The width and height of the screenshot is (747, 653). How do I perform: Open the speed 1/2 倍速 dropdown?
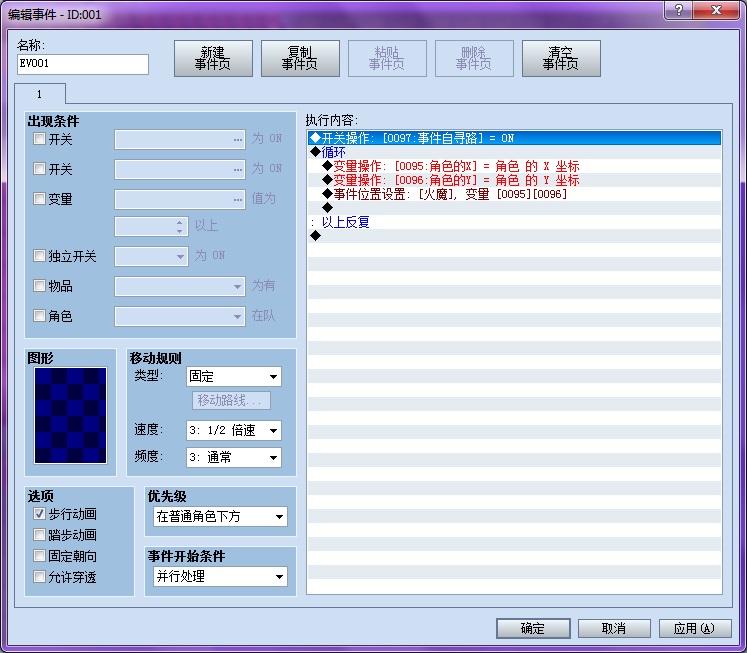[x=233, y=431]
